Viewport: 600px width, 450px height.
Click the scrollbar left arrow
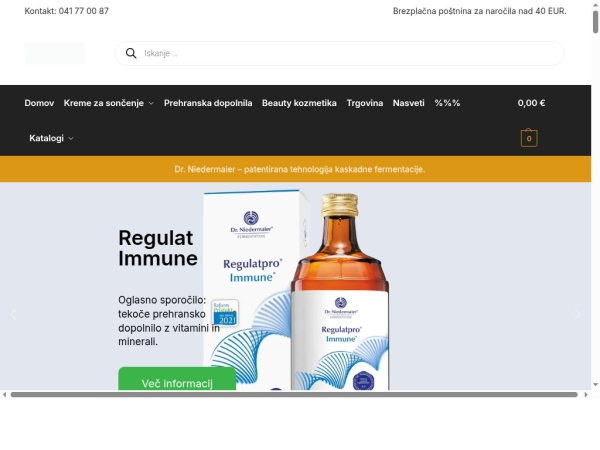click(x=4, y=395)
